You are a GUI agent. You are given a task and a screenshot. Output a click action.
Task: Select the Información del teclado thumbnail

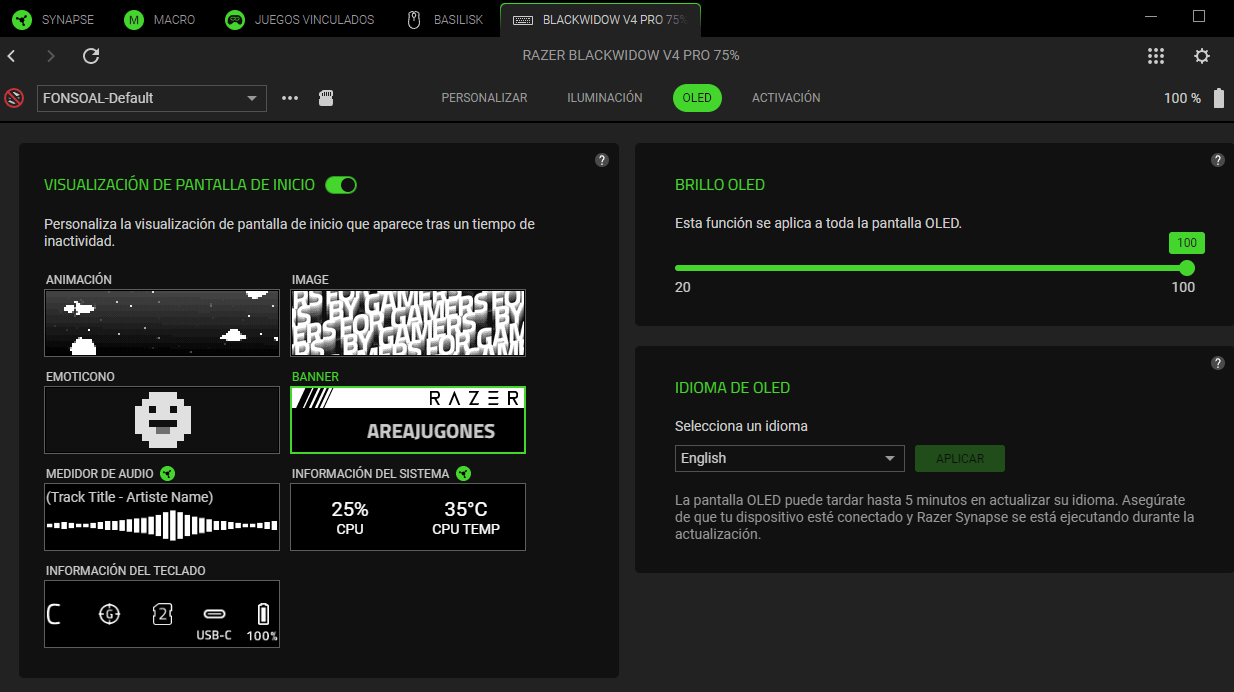point(162,614)
